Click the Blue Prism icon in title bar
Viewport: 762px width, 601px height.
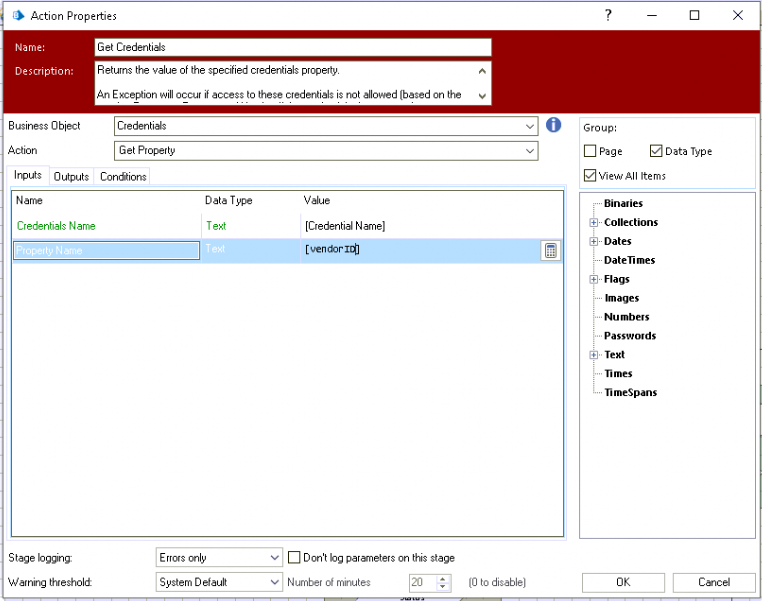(x=16, y=16)
